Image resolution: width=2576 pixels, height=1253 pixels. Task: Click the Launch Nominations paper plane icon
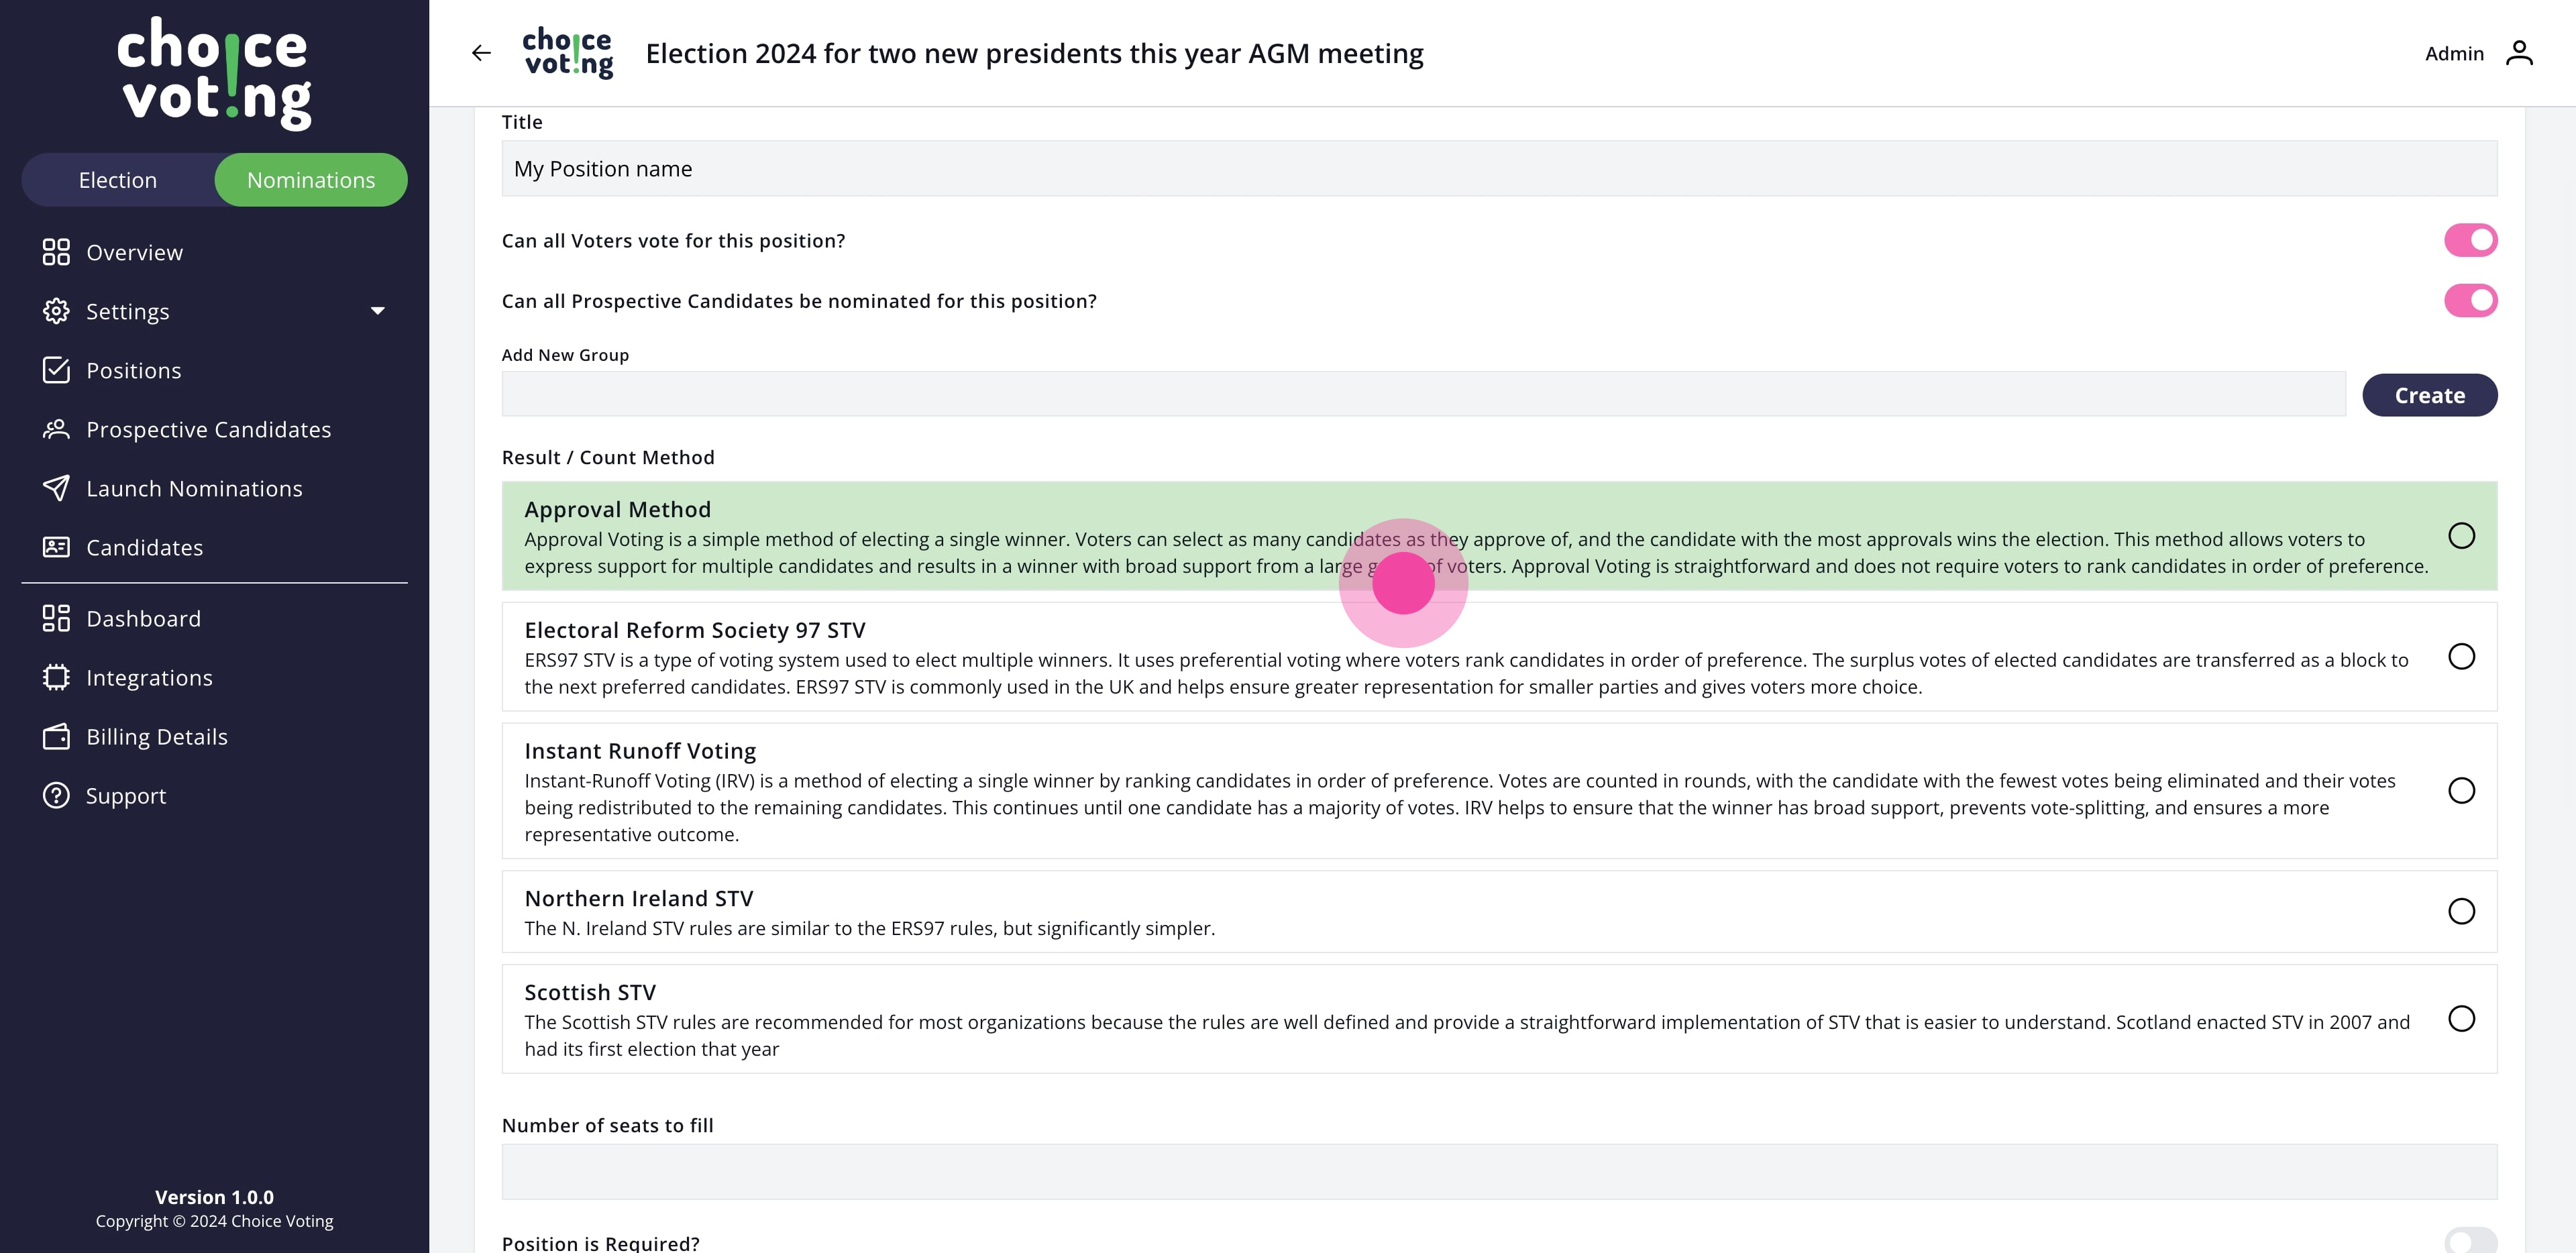[56, 488]
